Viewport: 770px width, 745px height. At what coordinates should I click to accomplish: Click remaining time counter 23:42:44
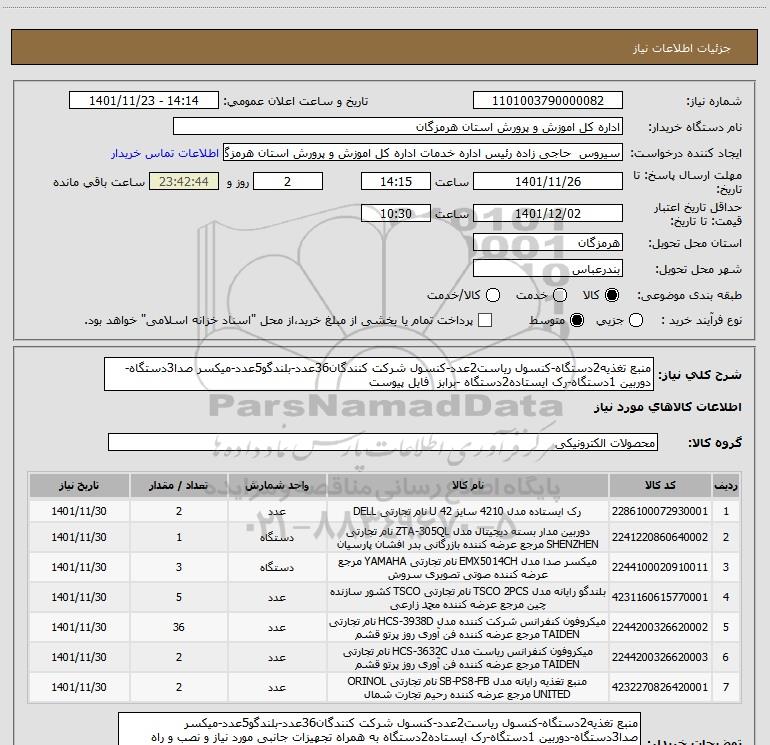coord(184,182)
